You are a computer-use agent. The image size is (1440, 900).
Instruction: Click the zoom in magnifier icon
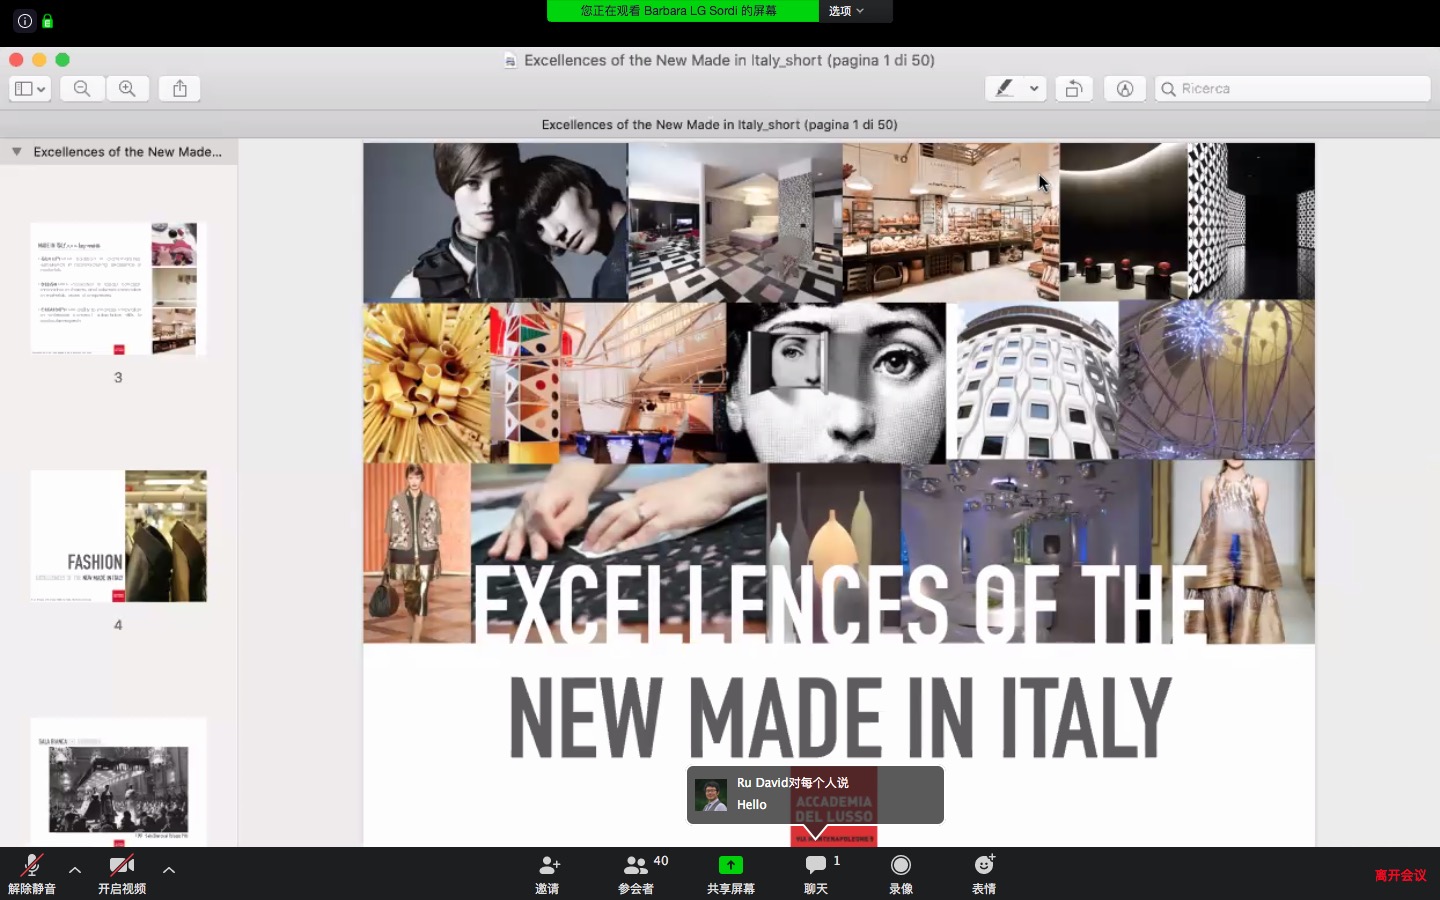(x=127, y=89)
